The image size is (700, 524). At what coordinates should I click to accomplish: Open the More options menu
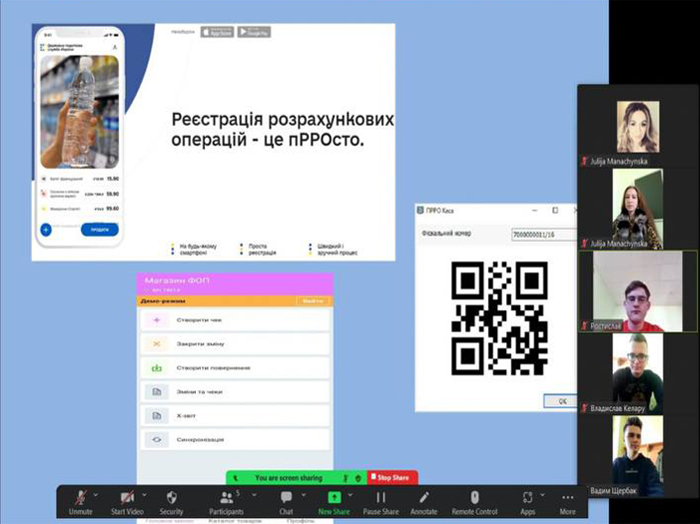[567, 503]
